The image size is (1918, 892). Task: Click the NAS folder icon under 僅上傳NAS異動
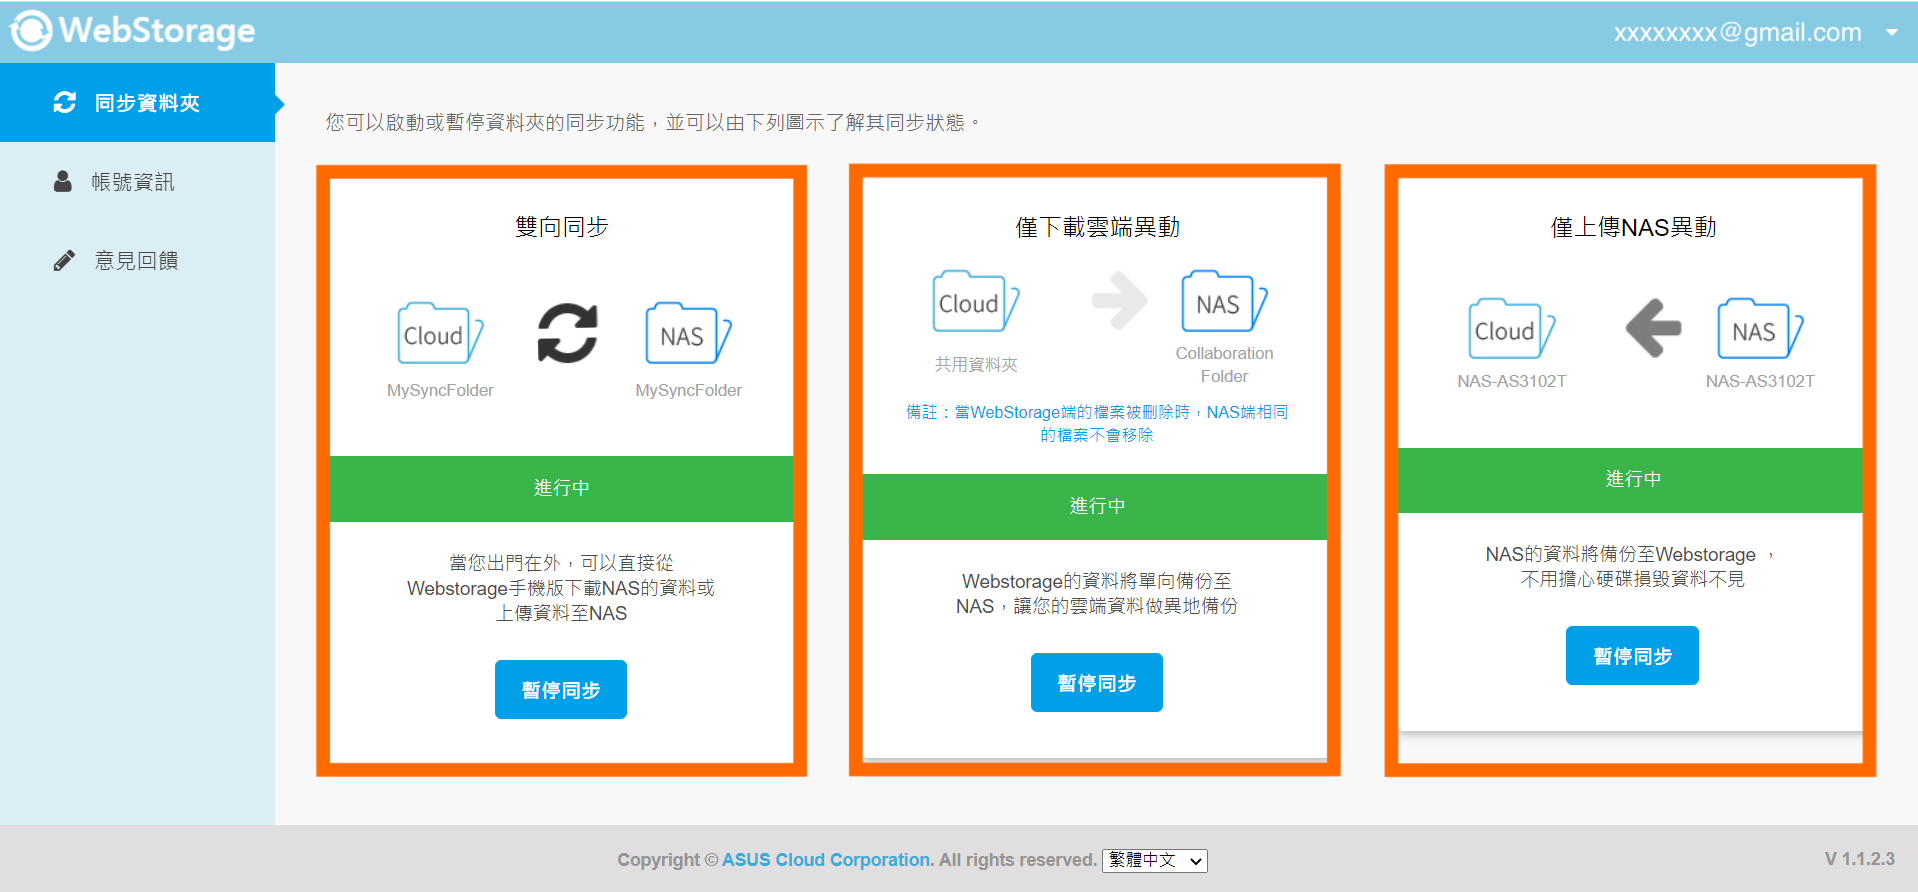click(1760, 329)
